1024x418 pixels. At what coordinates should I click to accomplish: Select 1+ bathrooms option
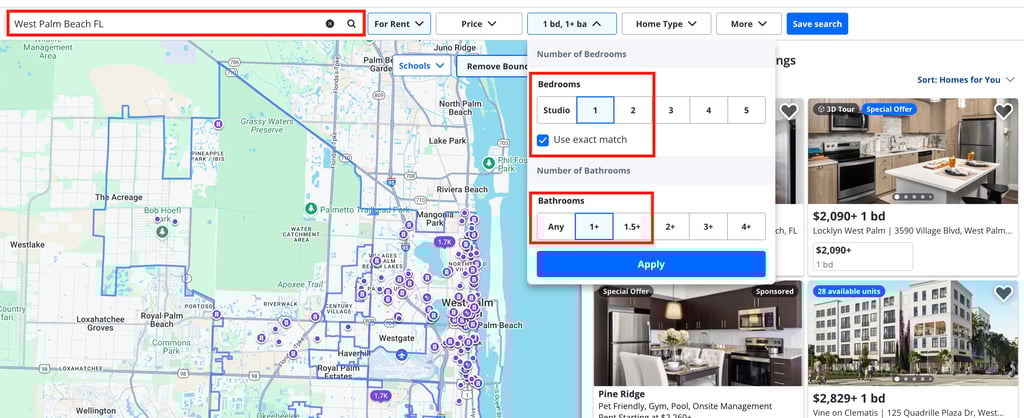click(594, 227)
